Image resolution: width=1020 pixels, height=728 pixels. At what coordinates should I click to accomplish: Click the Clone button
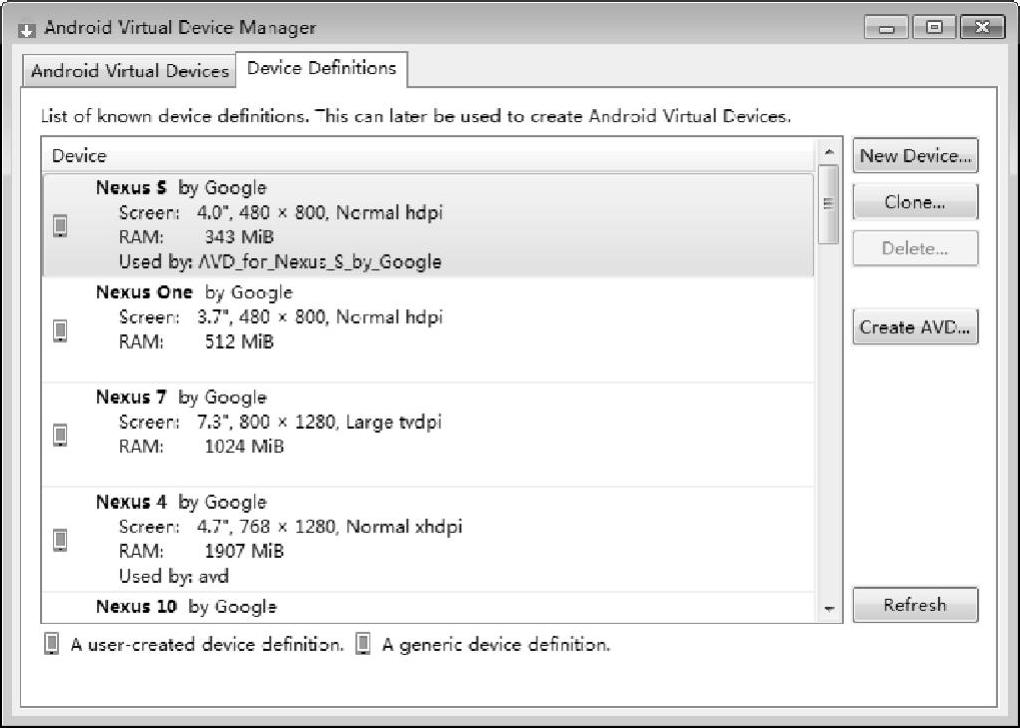coord(915,202)
